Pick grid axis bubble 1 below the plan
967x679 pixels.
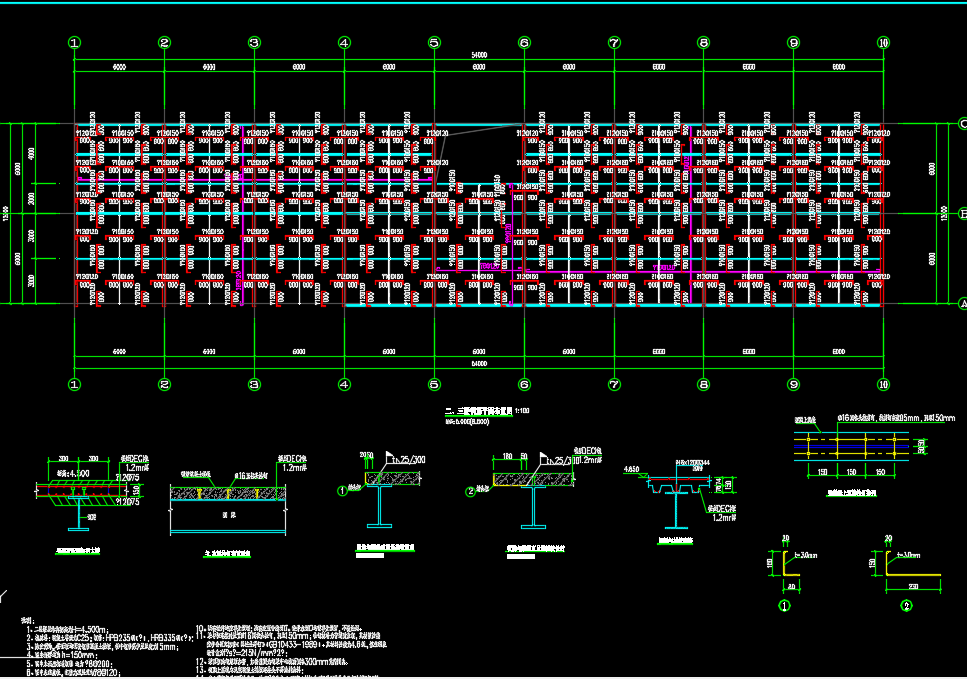coord(75,384)
